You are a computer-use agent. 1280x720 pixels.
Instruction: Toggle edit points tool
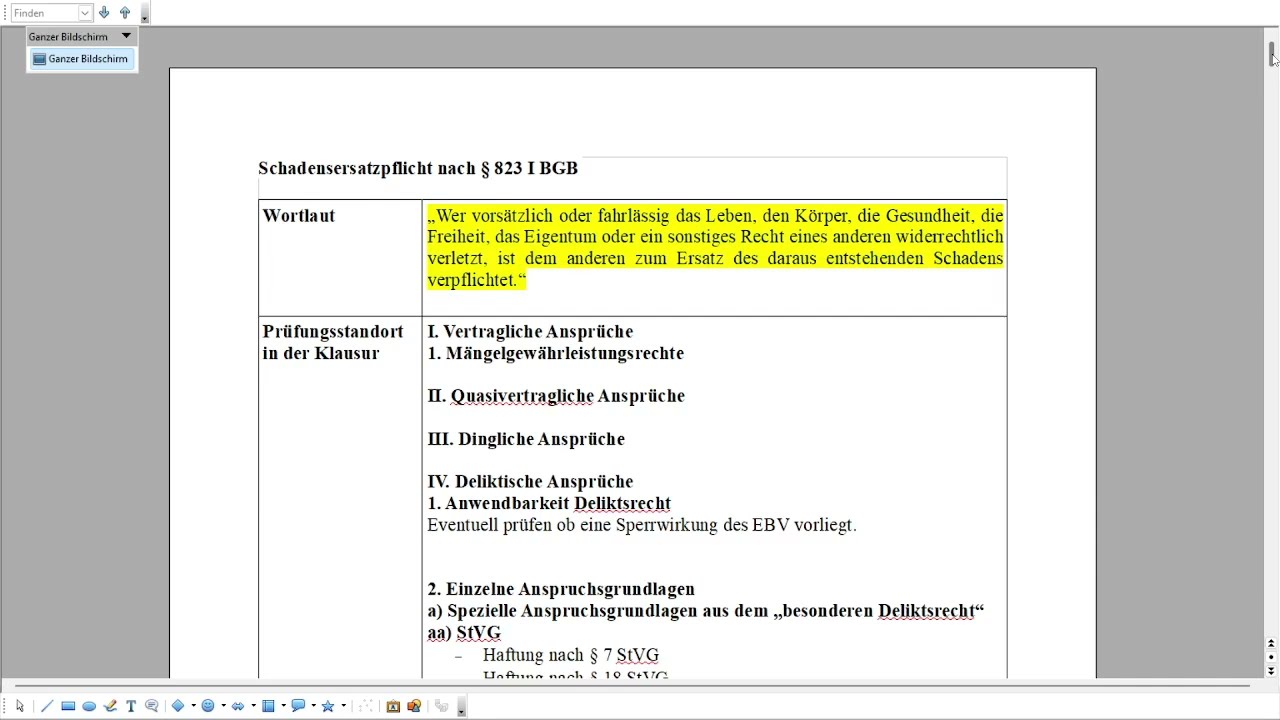[x=366, y=706]
